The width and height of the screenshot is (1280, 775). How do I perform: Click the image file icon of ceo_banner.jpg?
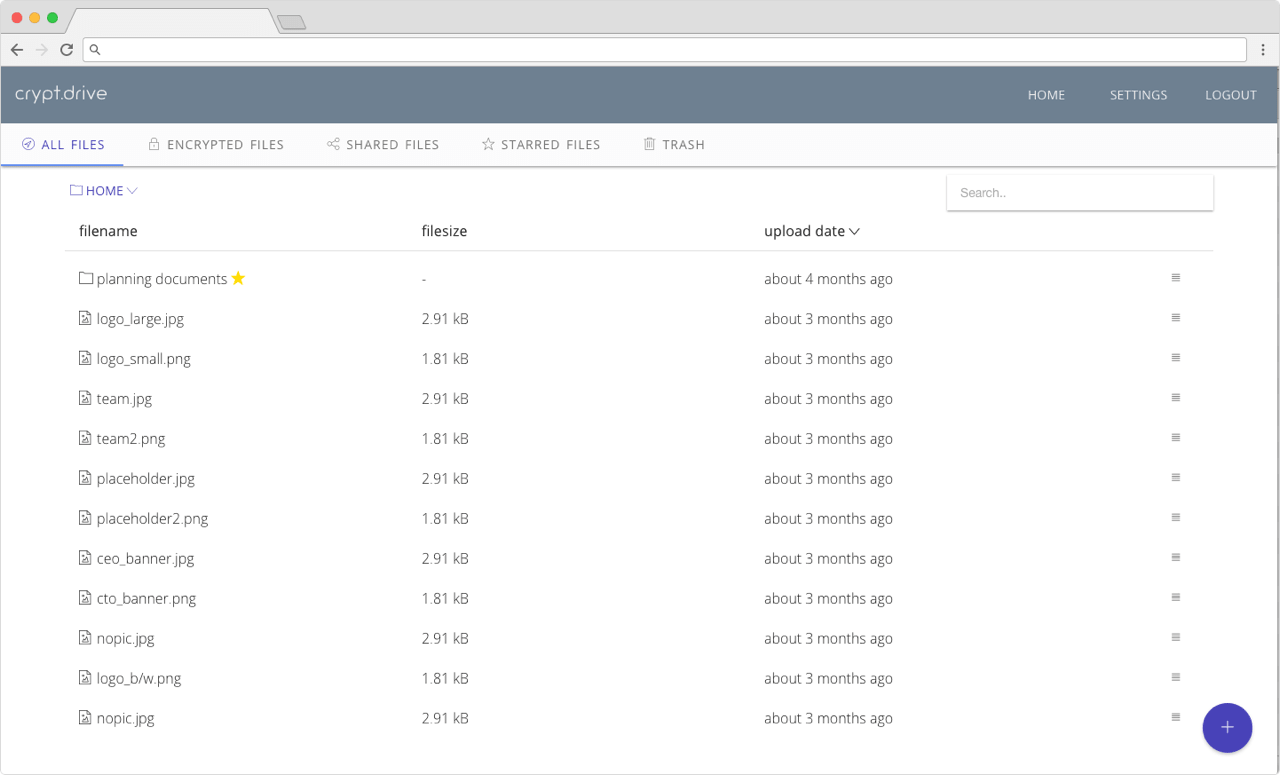click(x=85, y=558)
